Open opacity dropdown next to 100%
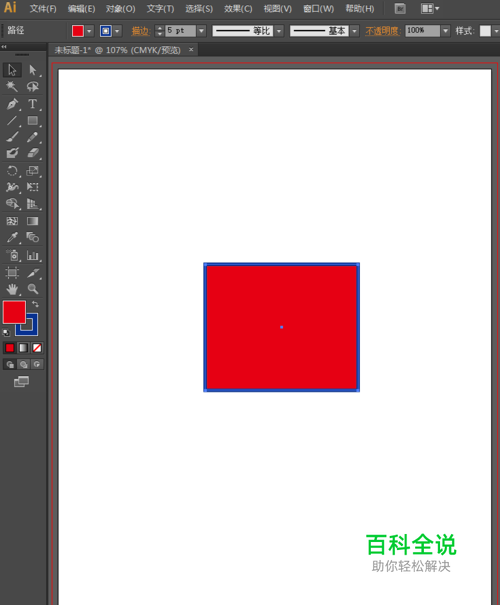 (446, 31)
